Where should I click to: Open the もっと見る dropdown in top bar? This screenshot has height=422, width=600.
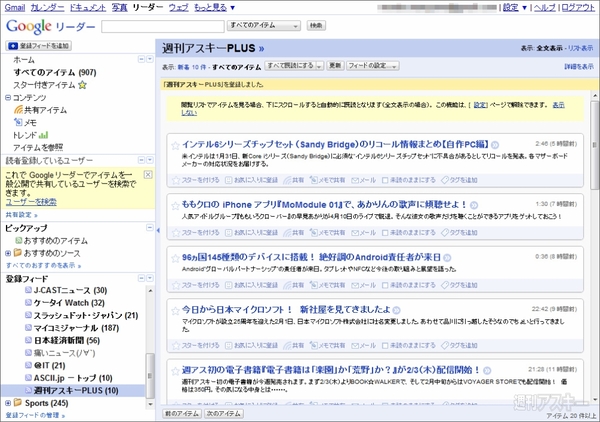coord(214,7)
